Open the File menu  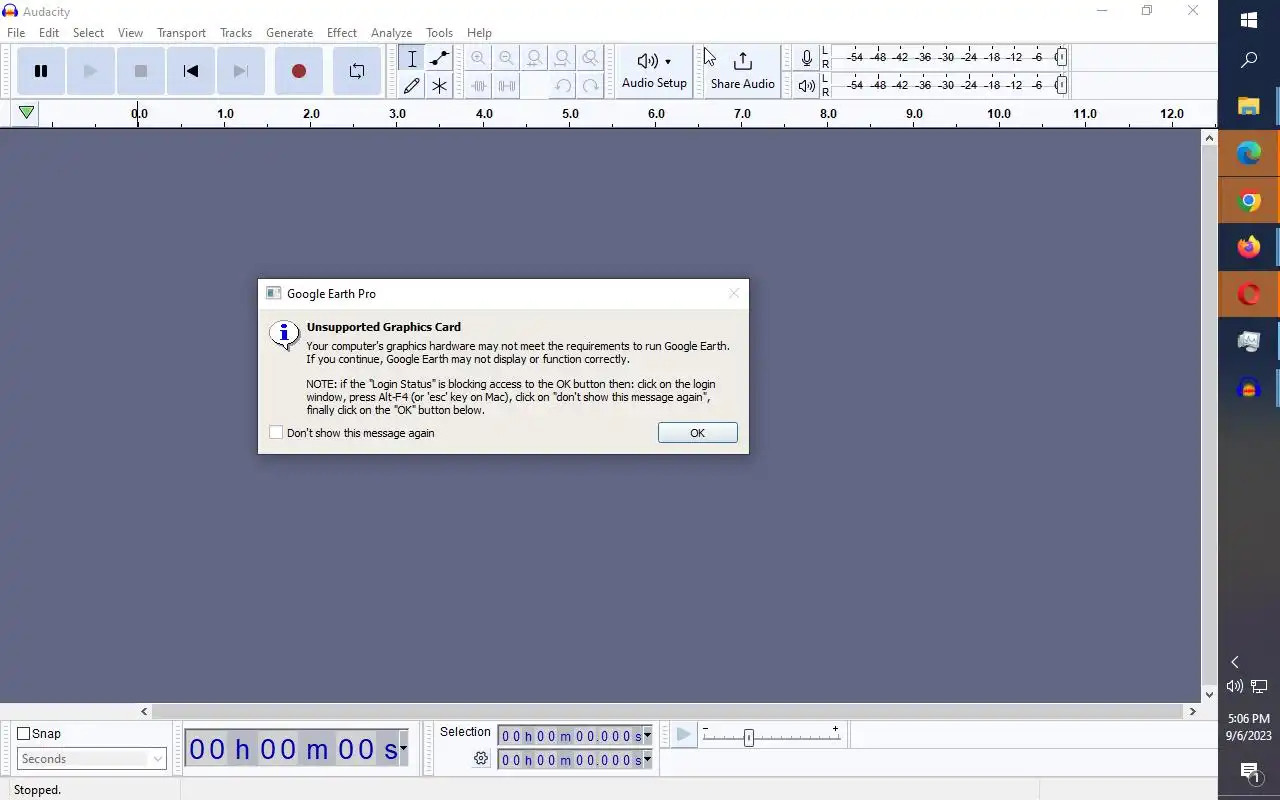pos(16,33)
